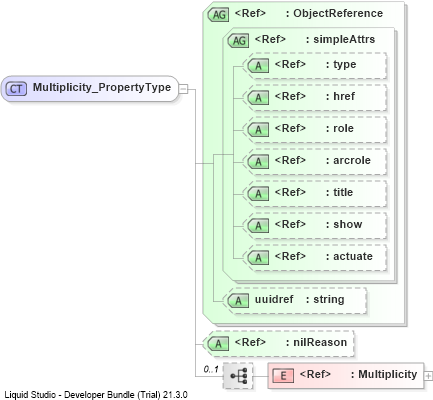433x400 pixels.
Task: Click the ': show' attribute name
Action: pos(344,224)
